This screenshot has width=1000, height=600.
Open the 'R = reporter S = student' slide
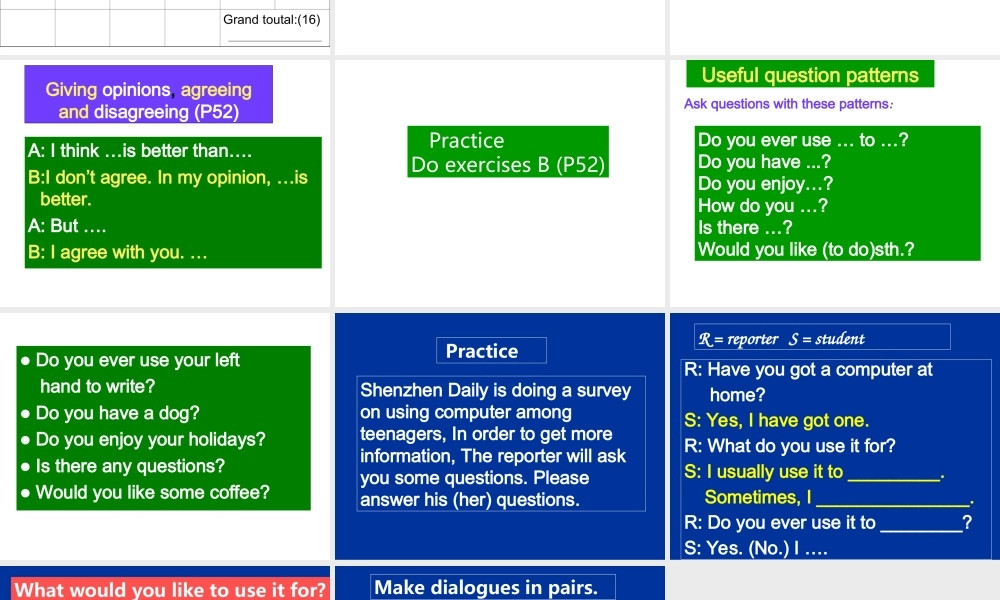point(835,436)
